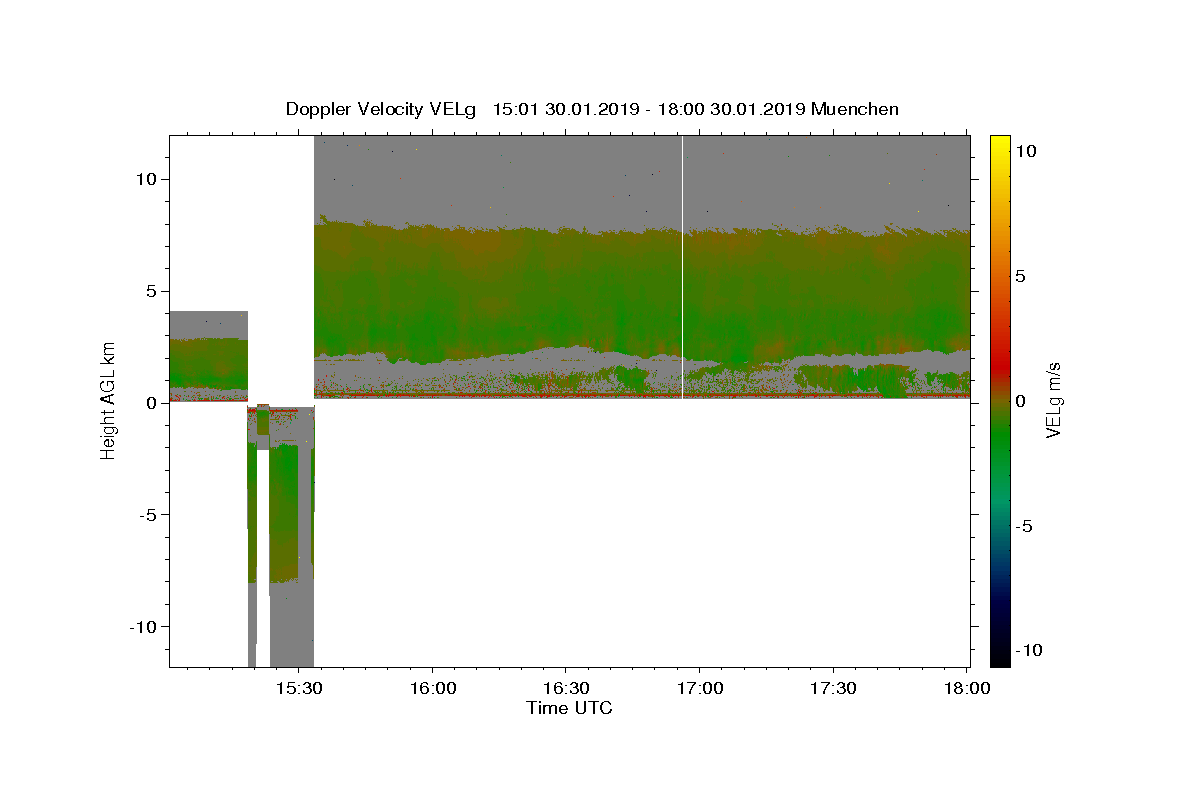Viewport: 1200px width, 800px height.
Task: Click the plot title 'Doppler Velocity VELg'
Action: tap(383, 109)
